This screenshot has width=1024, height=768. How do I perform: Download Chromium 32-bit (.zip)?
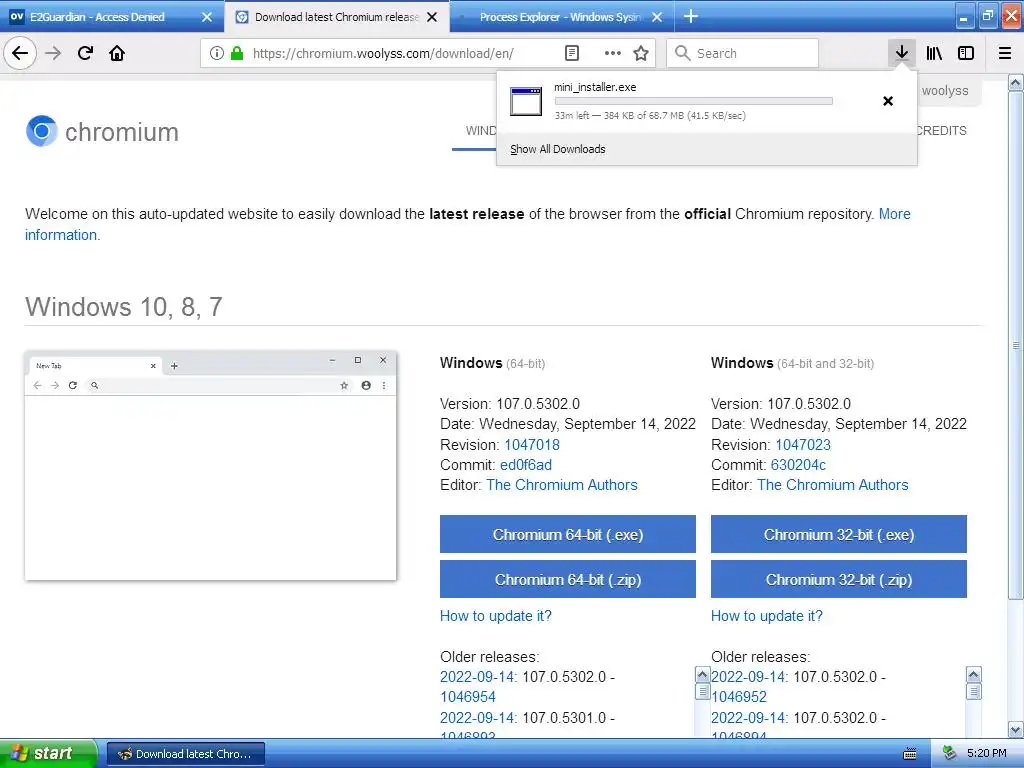[839, 579]
